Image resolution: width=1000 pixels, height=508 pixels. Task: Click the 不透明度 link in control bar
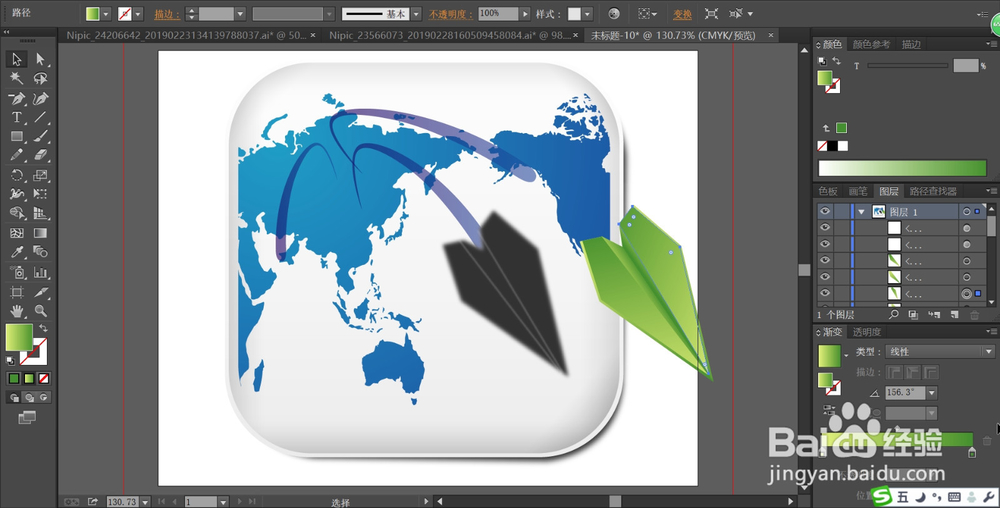click(x=451, y=14)
